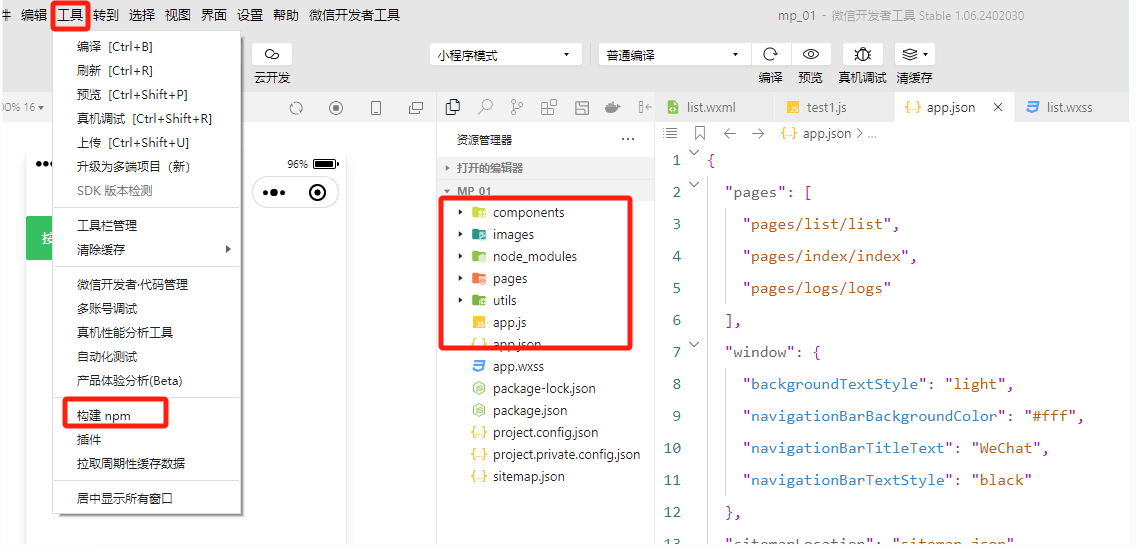The width and height of the screenshot is (1137, 546).
Task: Click the 真机调试 bug icon
Action: [863, 54]
